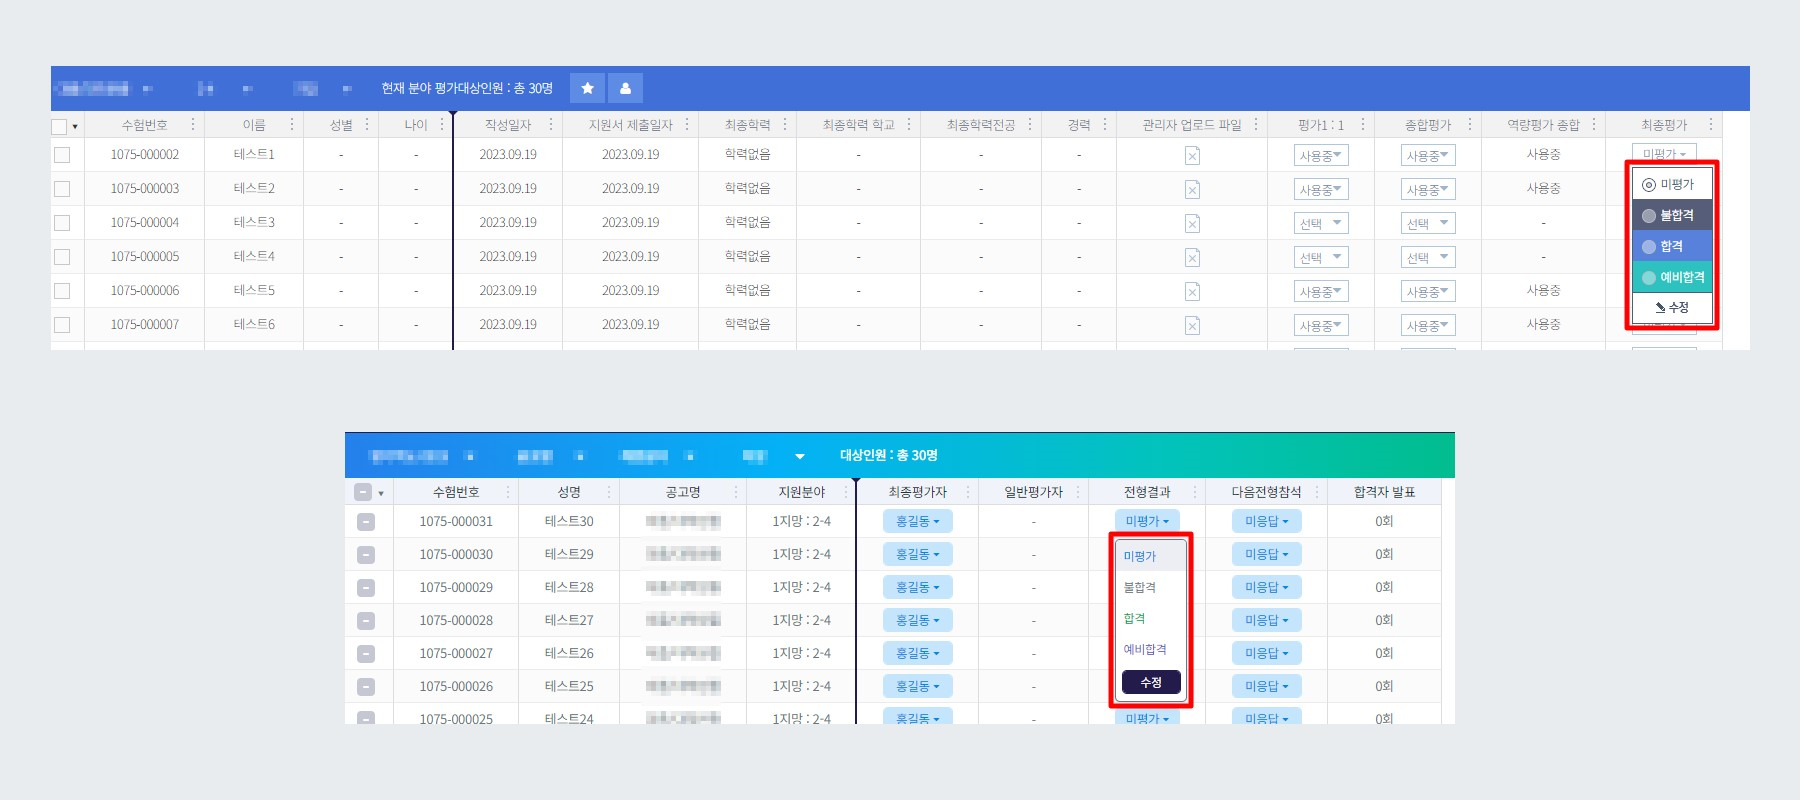The height and width of the screenshot is (800, 1800).
Task: Click uploaded file icon for 1075-000003 row
Action: point(1192,189)
